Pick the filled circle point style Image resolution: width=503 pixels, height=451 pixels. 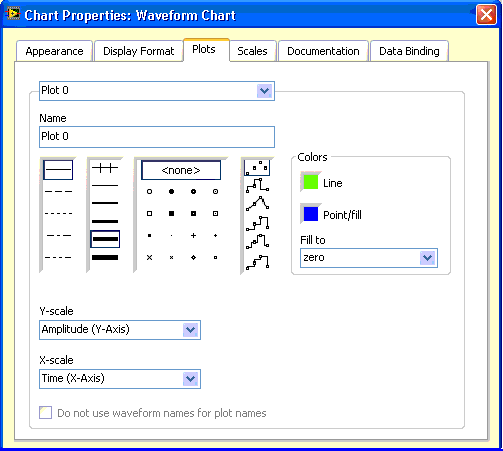171,192
